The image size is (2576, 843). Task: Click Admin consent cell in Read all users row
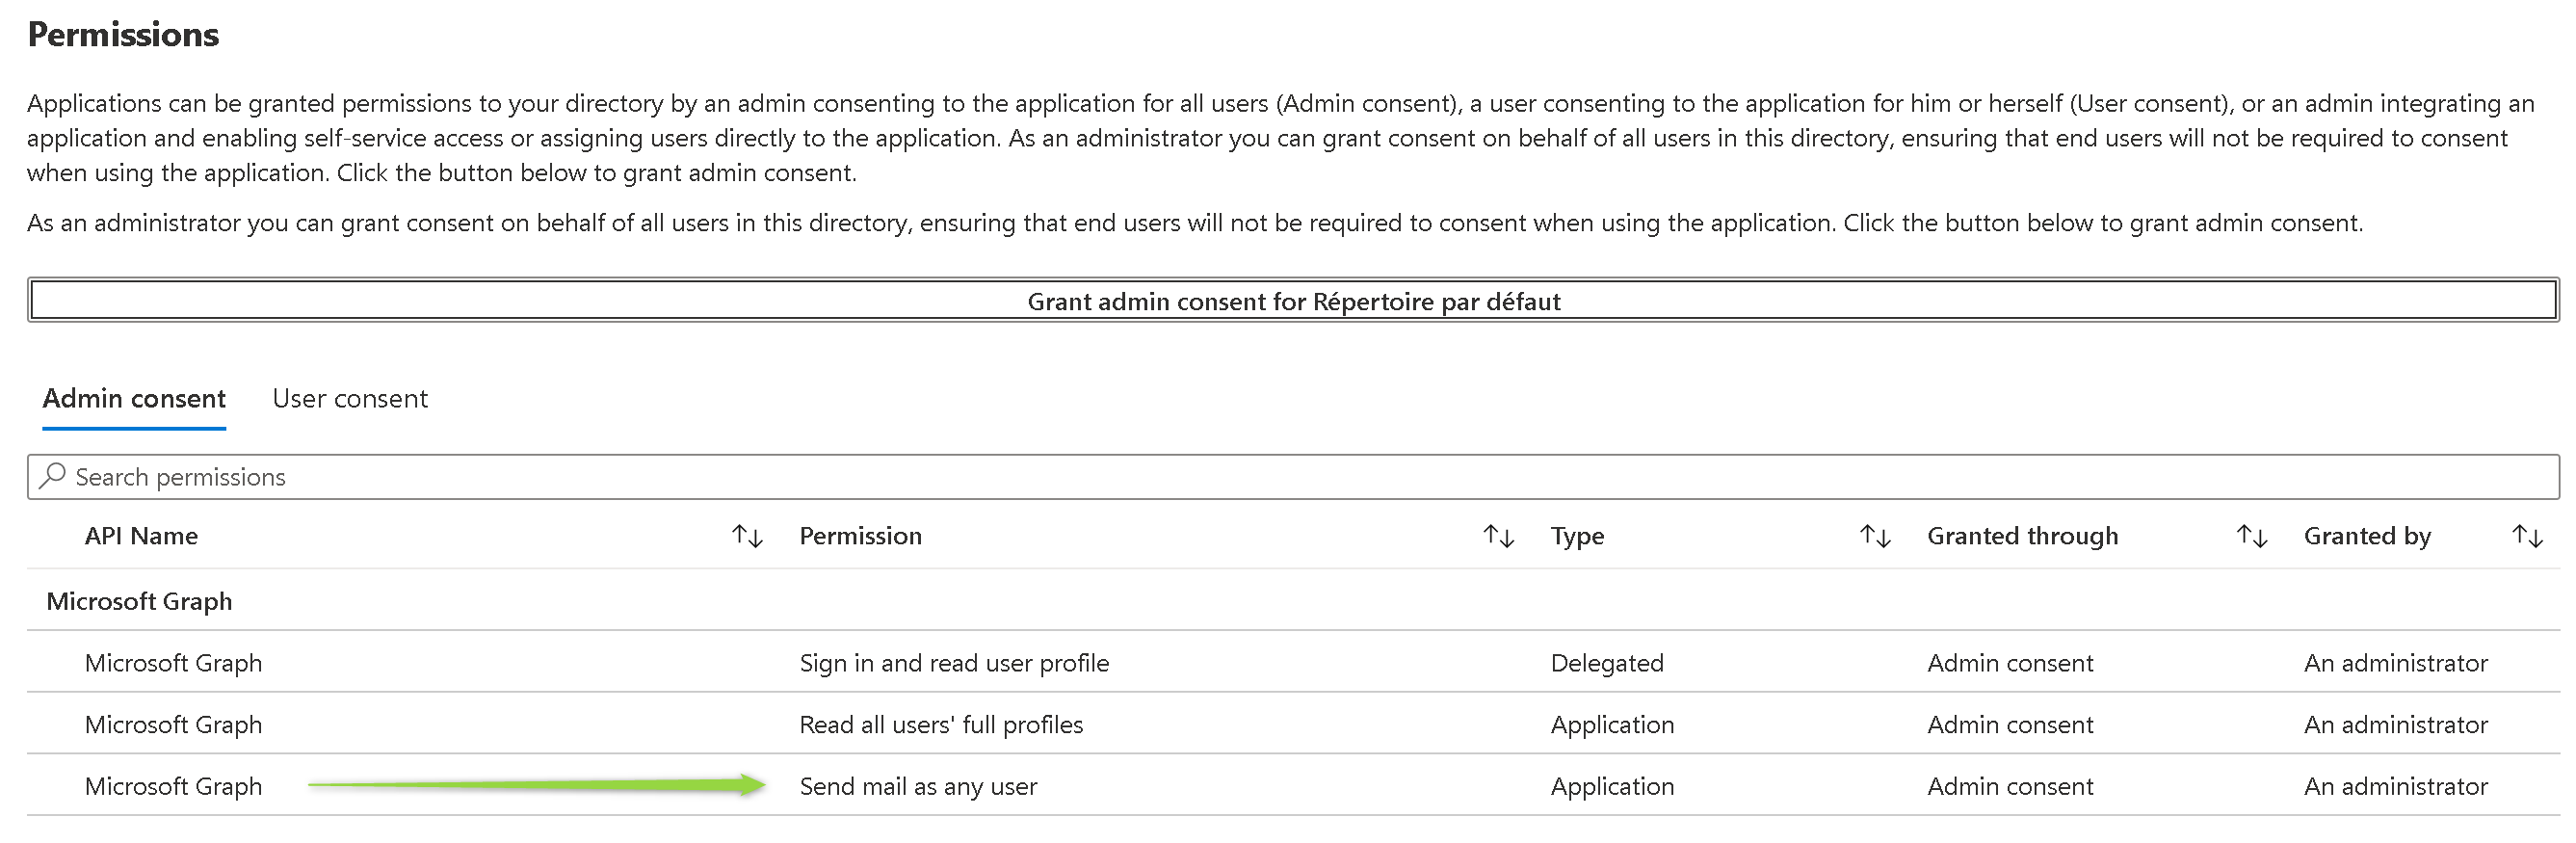[2010, 725]
